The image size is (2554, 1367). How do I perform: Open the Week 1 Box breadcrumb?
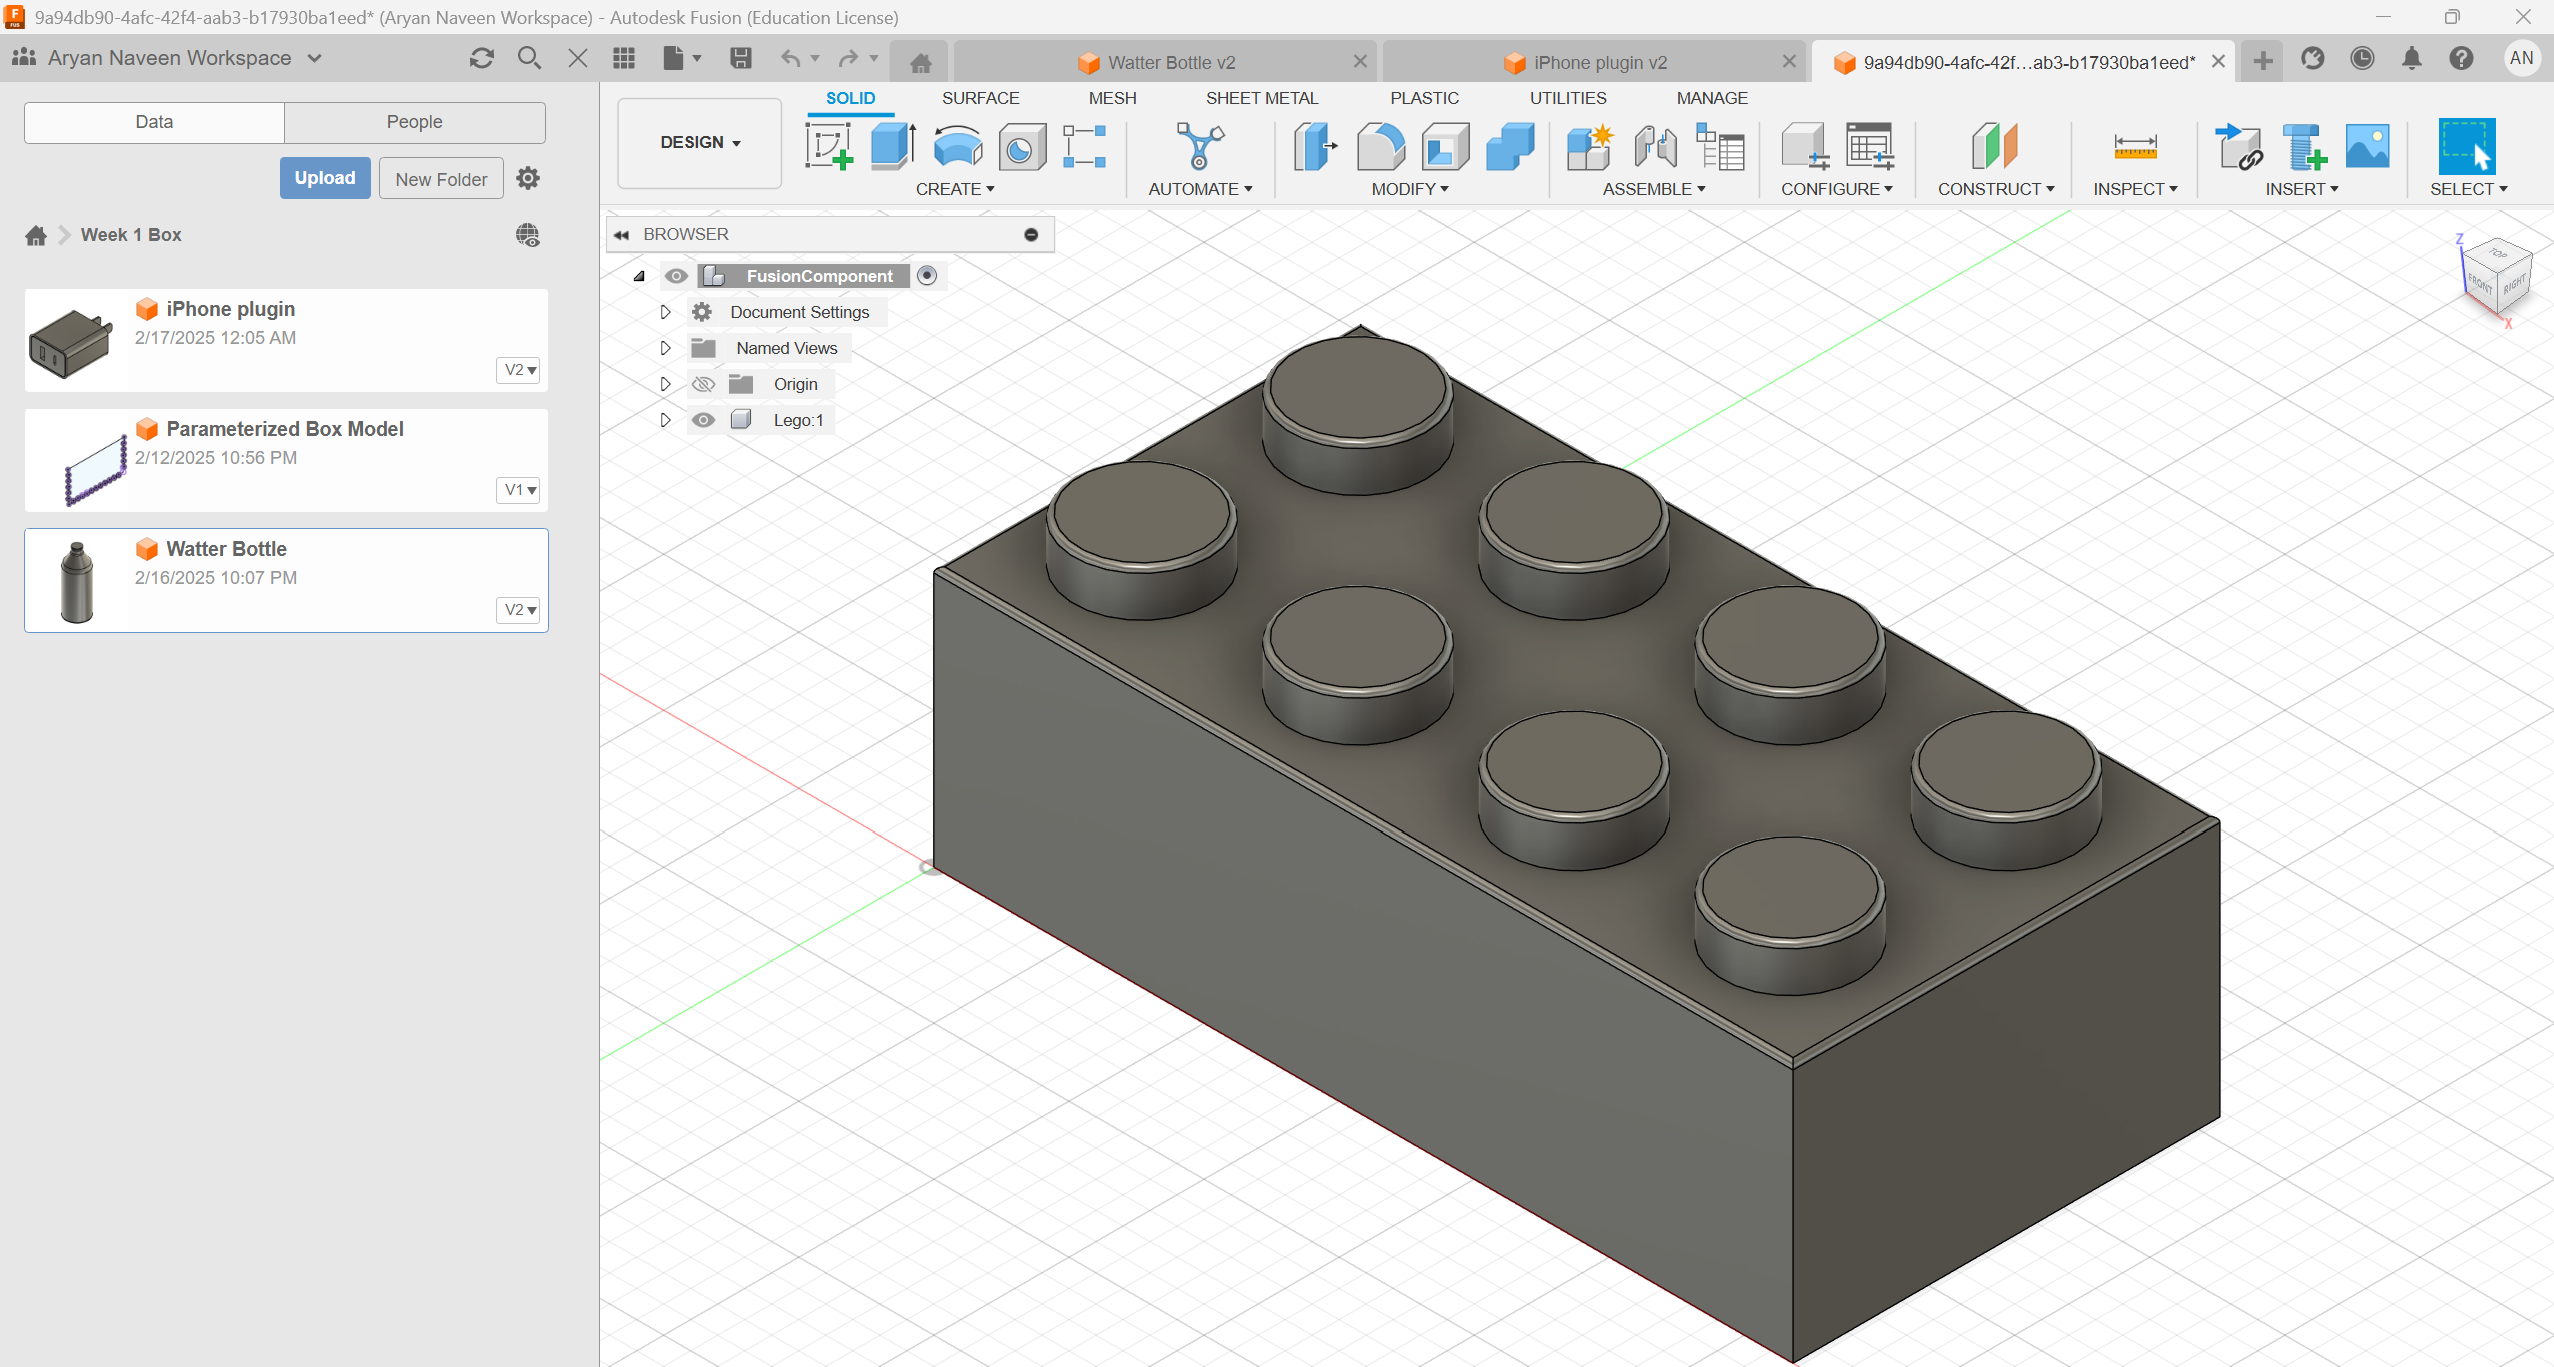coord(131,235)
